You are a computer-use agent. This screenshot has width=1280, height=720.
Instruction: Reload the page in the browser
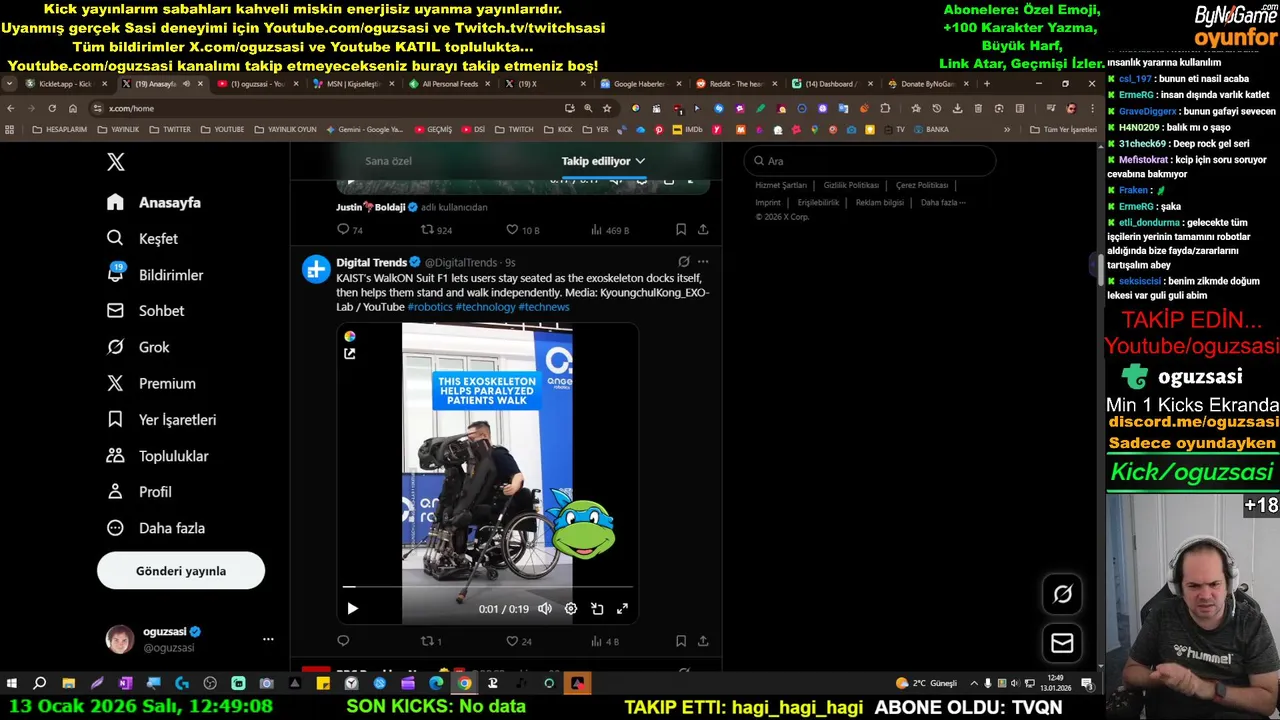click(52, 108)
